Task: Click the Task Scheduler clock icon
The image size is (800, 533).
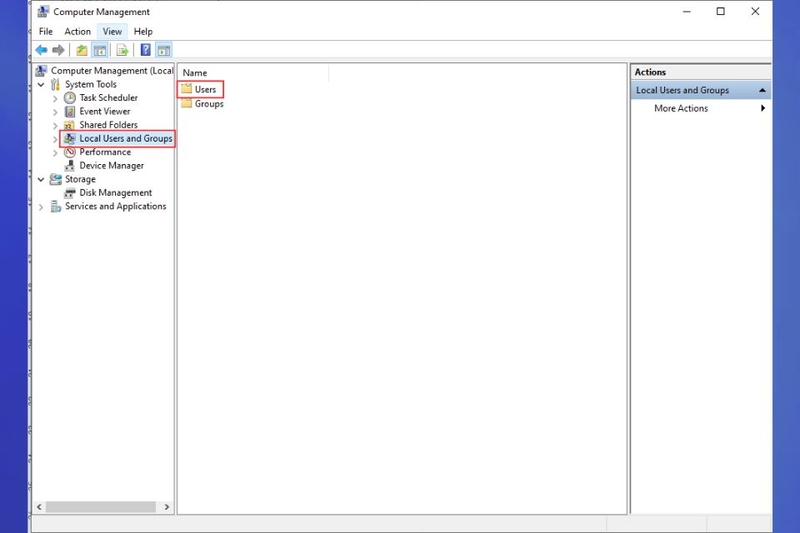Action: coord(70,97)
